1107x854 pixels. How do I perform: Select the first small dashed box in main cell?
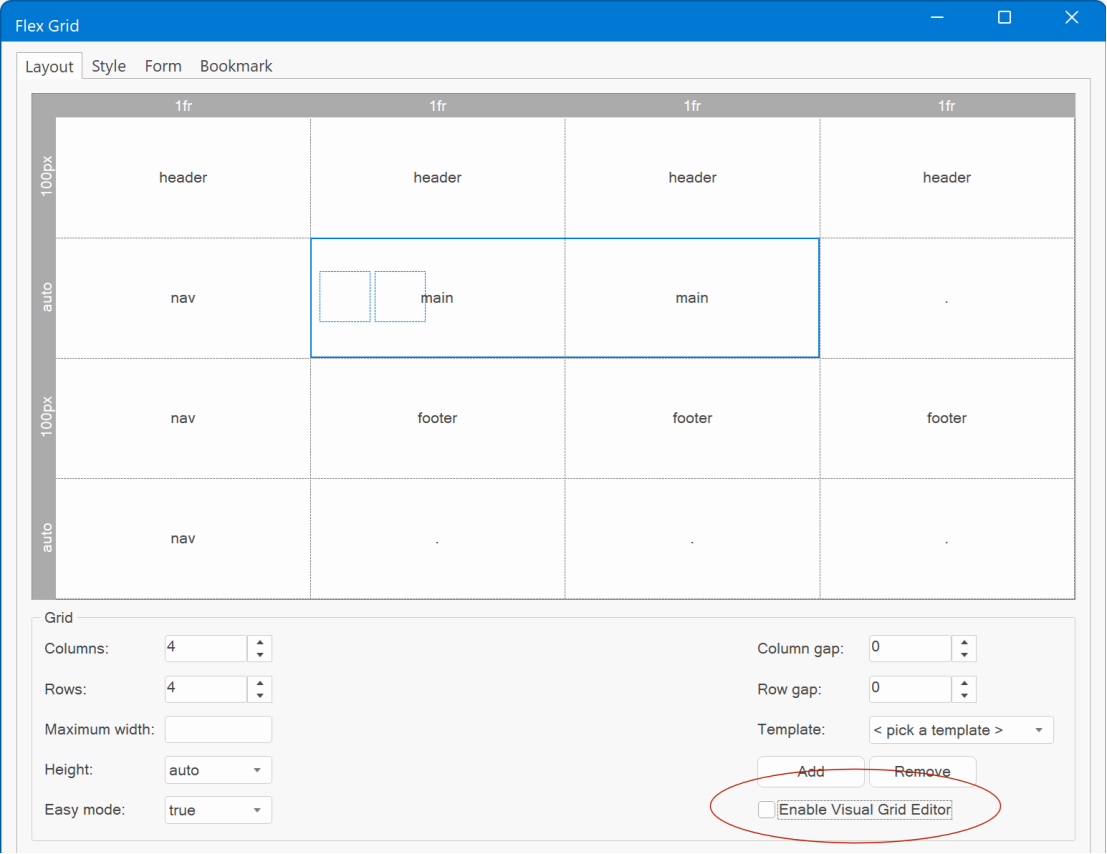345,296
